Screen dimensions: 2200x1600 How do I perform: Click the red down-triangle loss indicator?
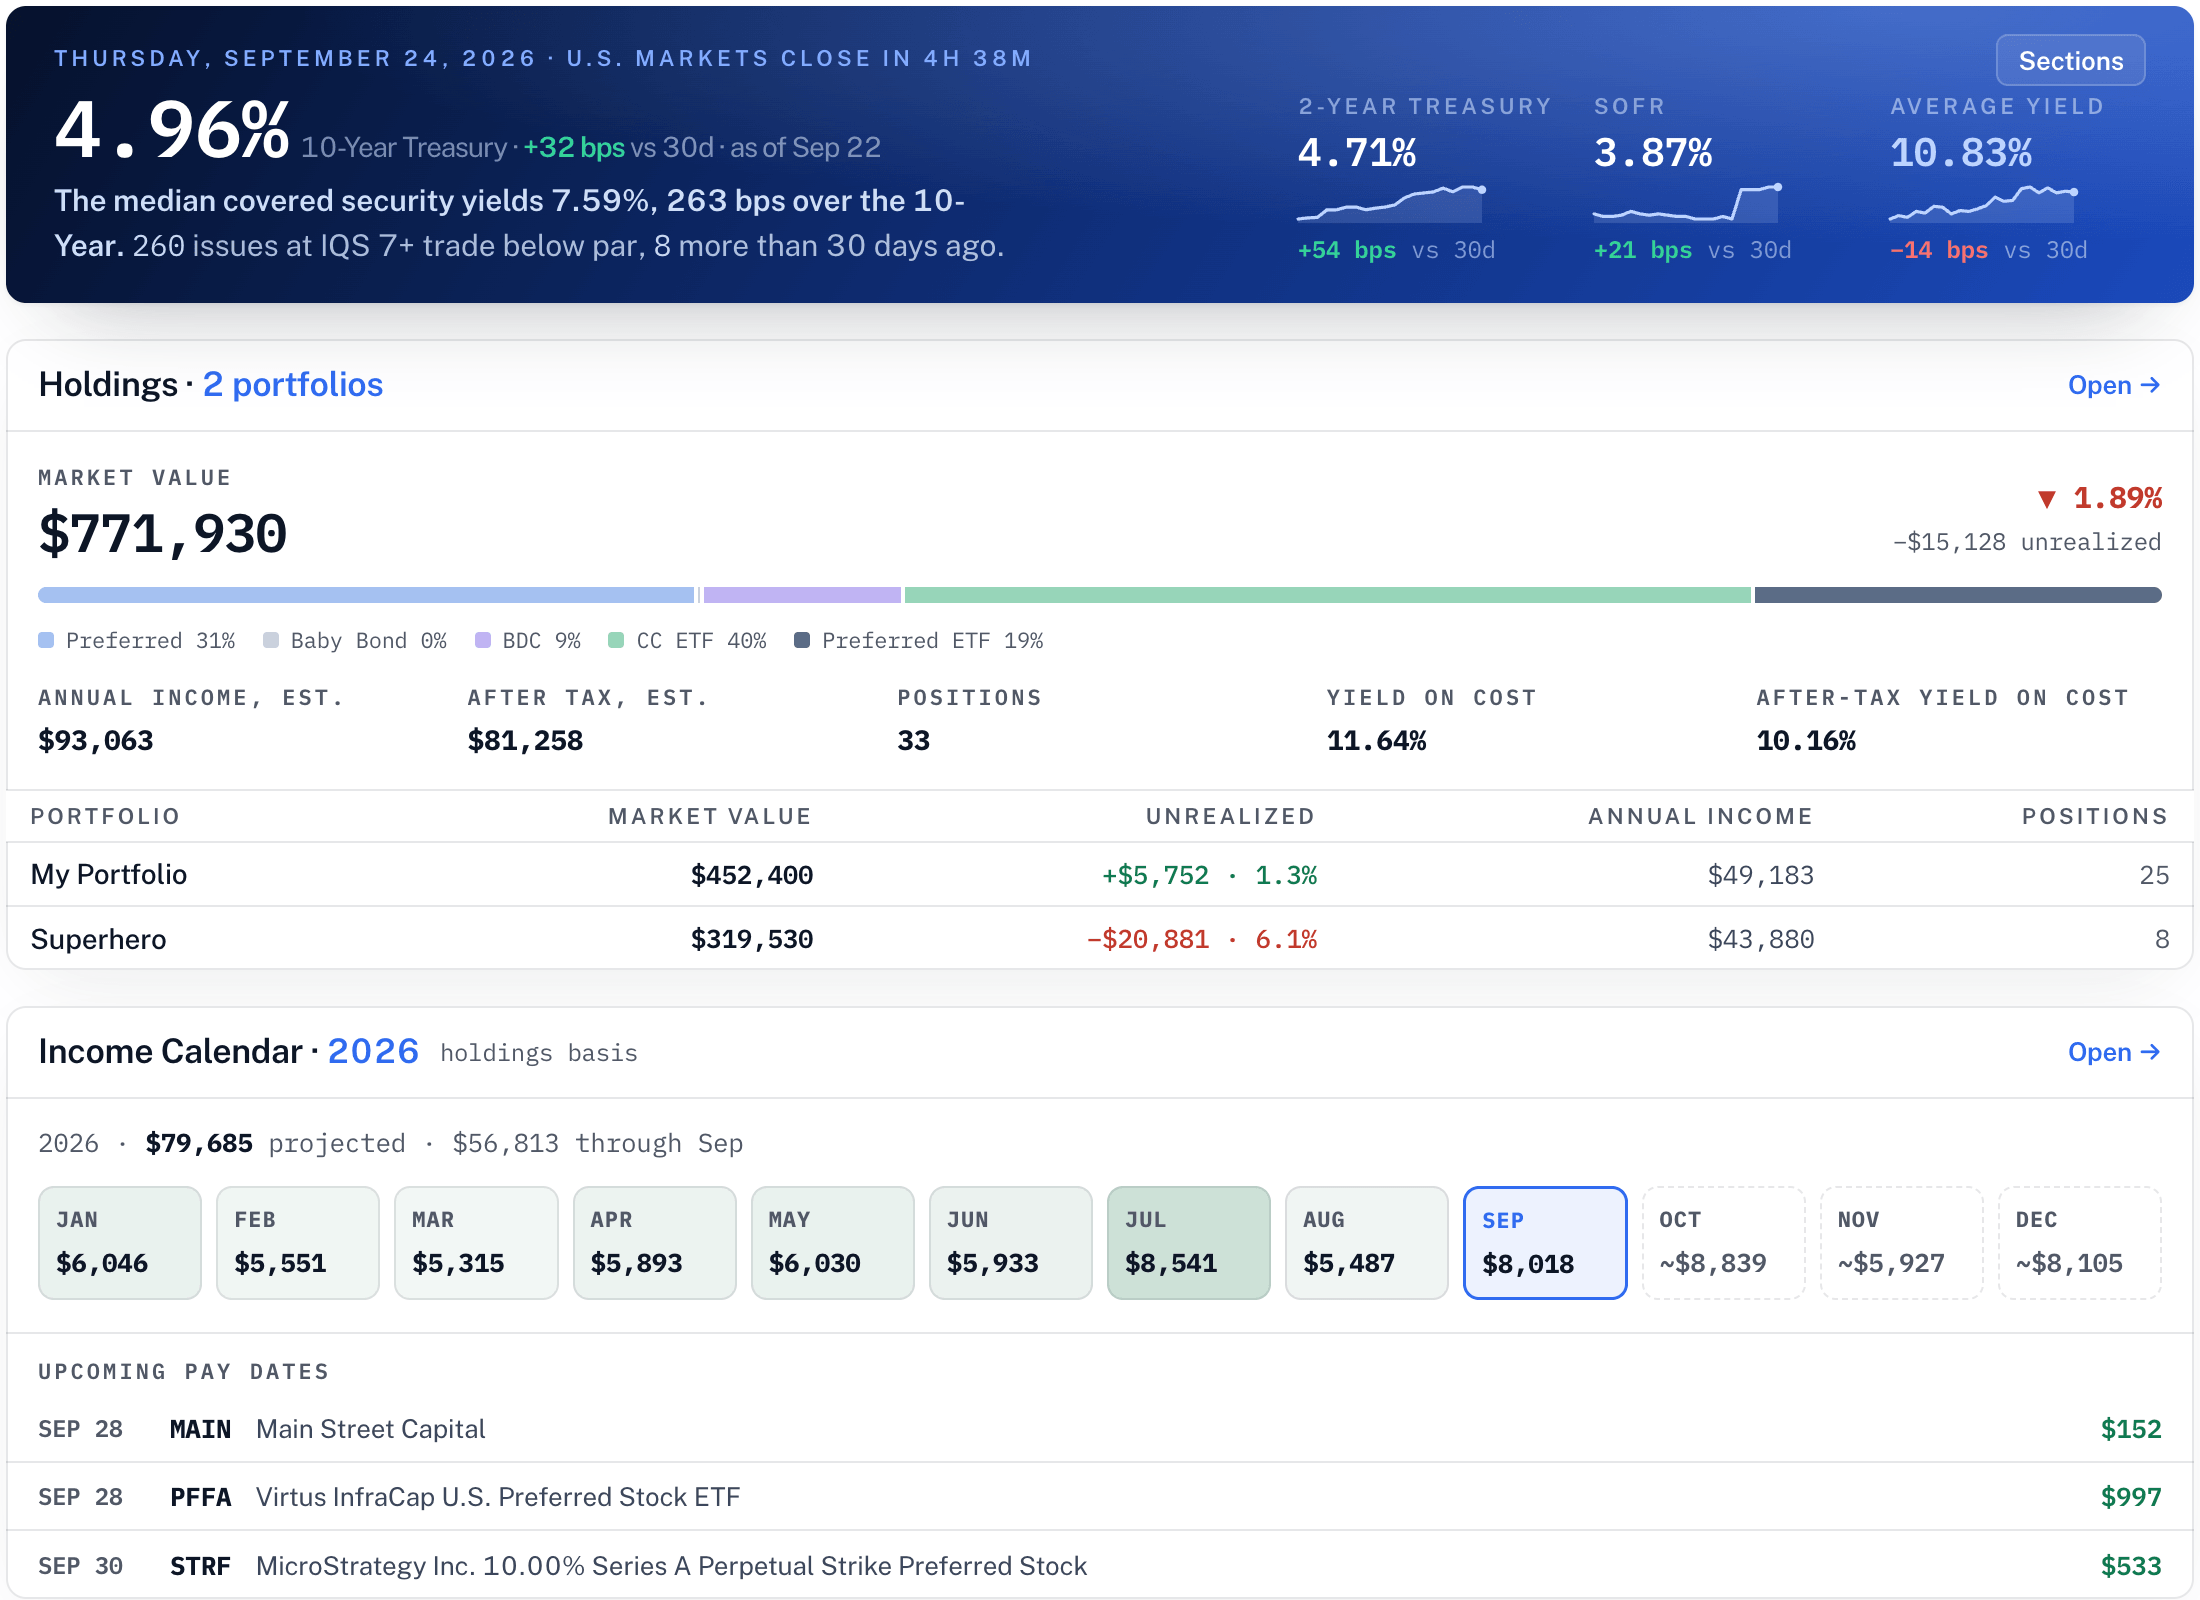(x=2047, y=499)
